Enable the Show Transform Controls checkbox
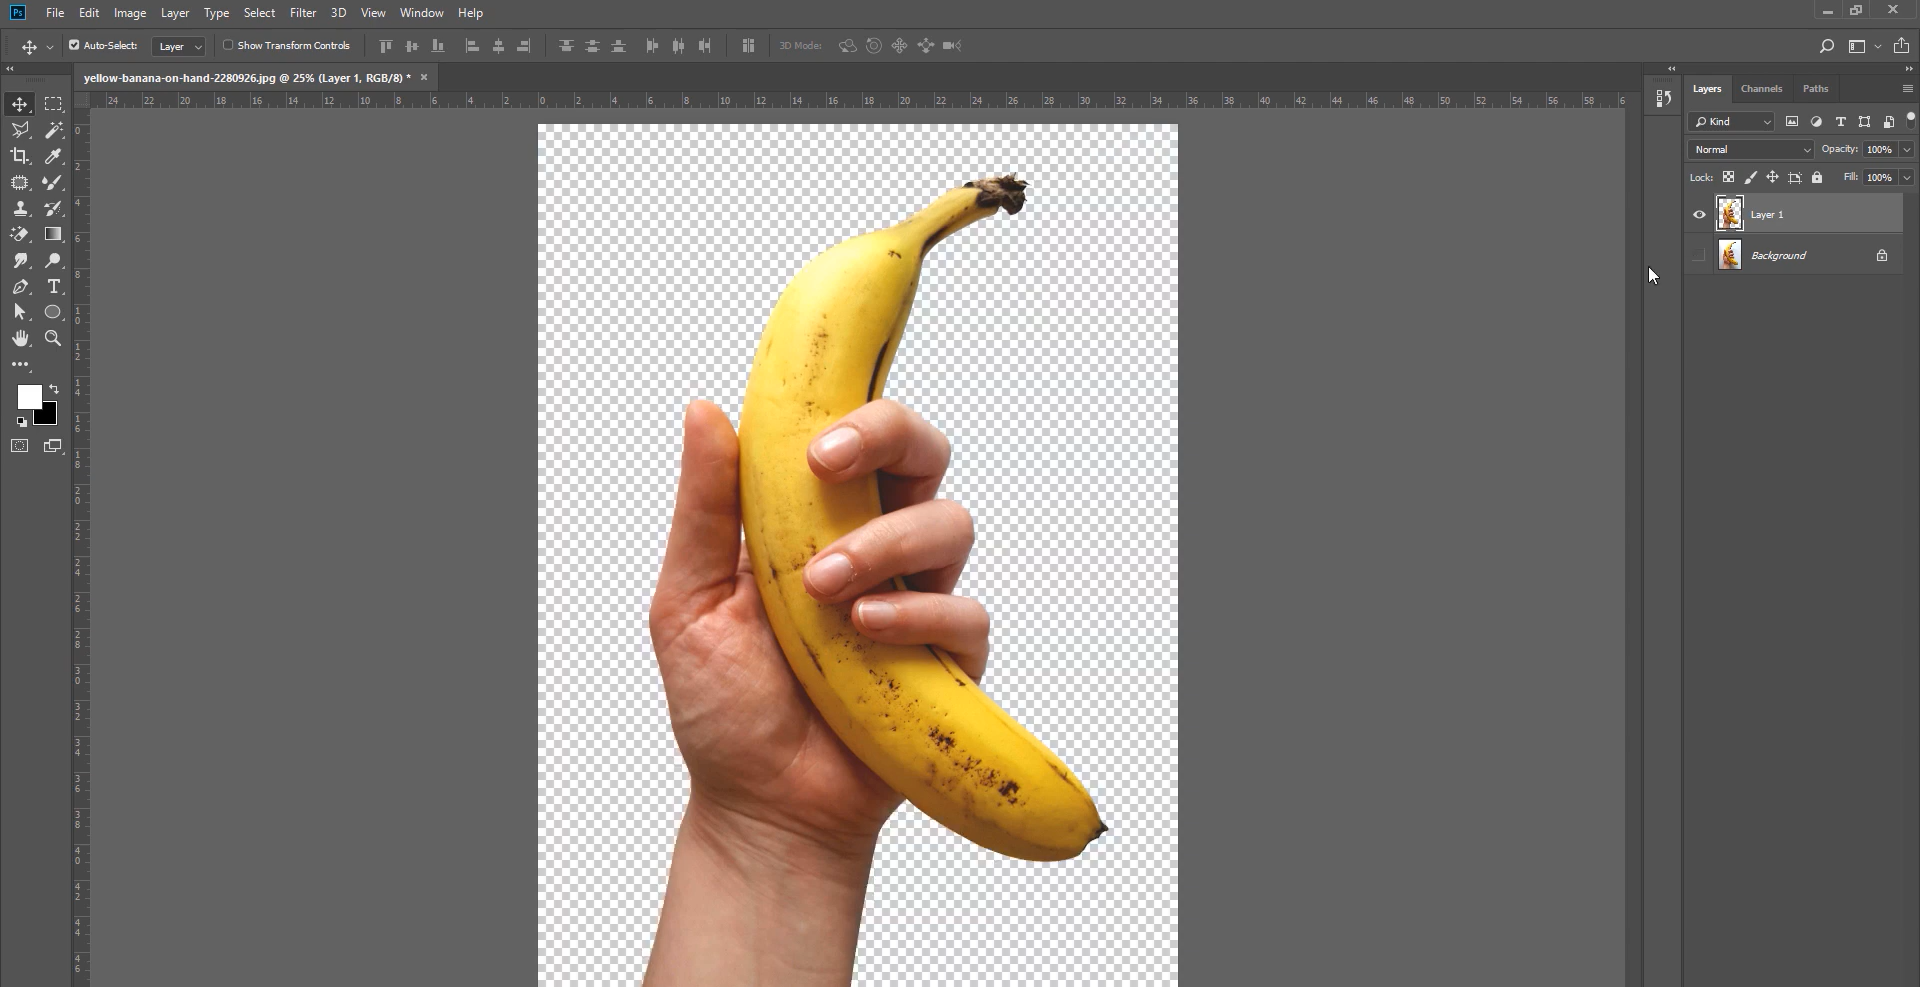Viewport: 1920px width, 987px height. point(228,45)
